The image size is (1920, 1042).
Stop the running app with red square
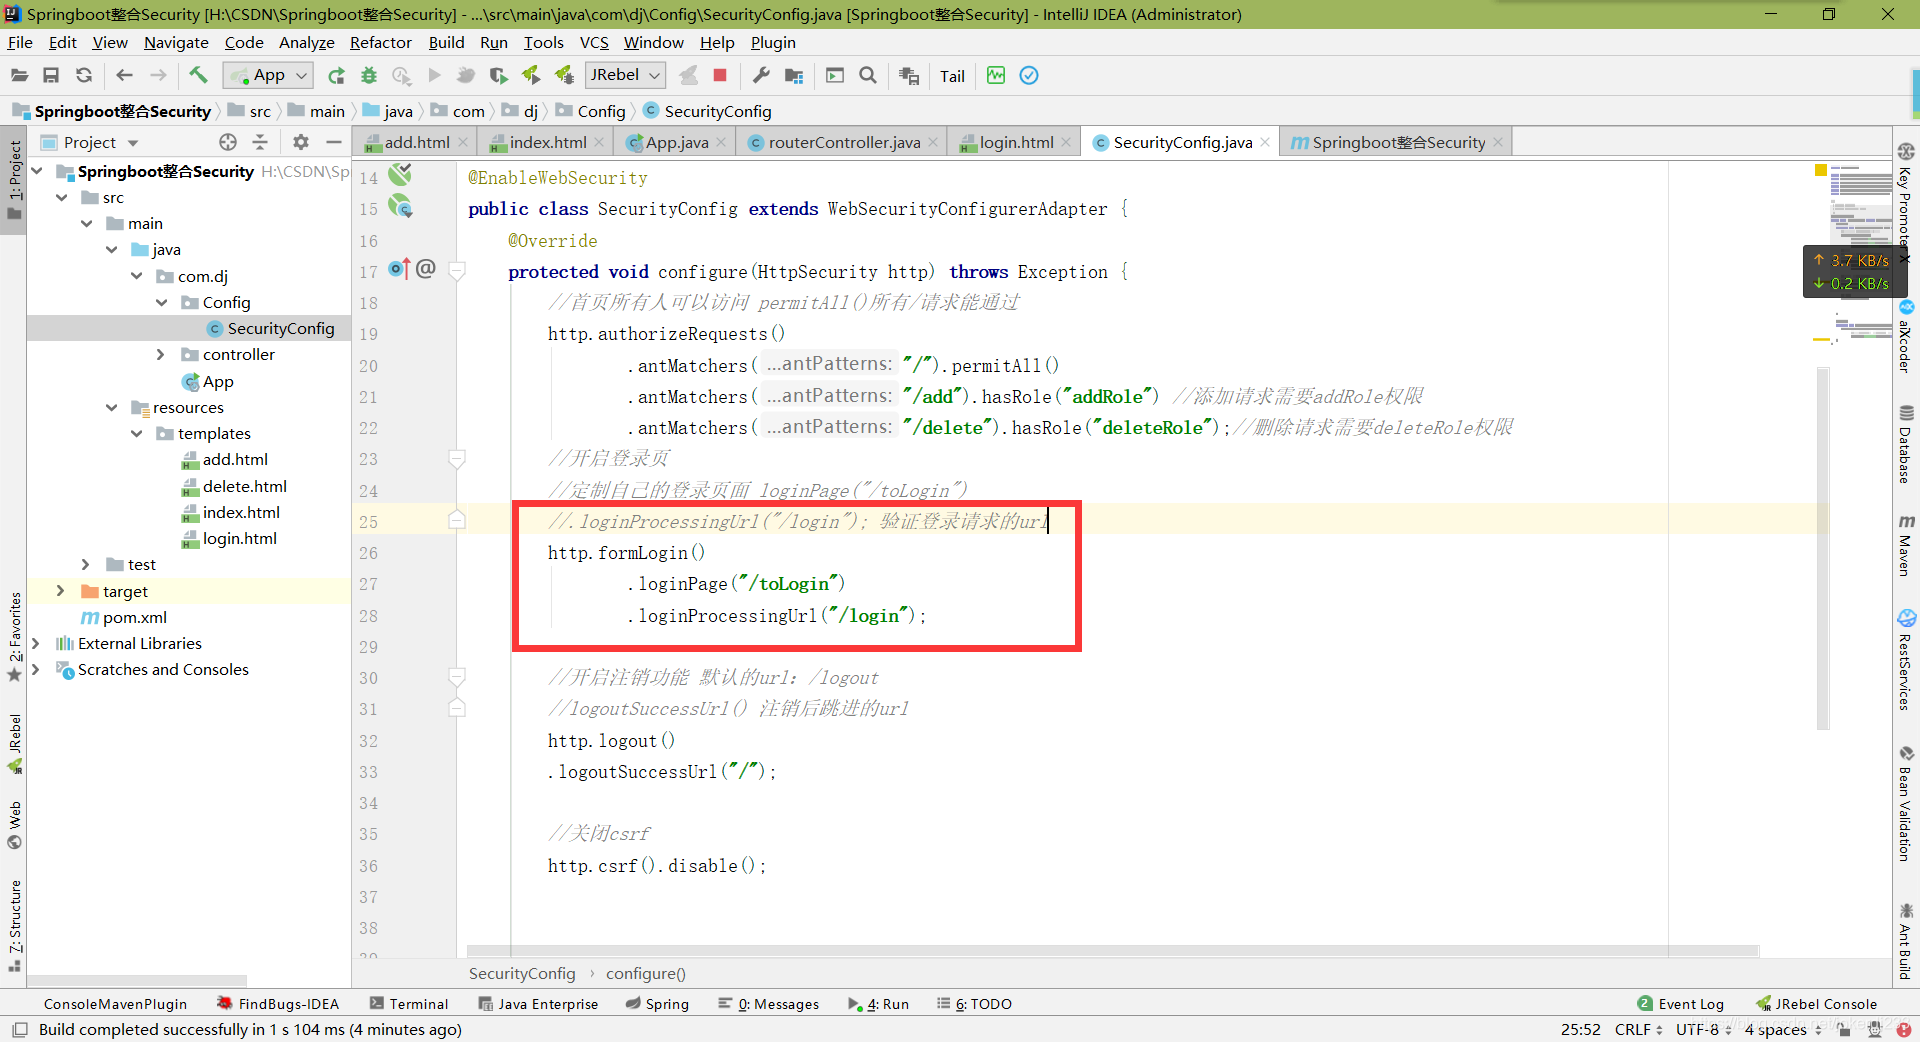pyautogui.click(x=720, y=75)
